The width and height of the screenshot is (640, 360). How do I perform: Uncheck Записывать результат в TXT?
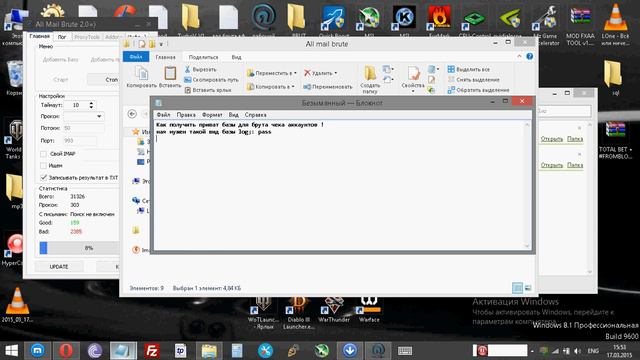(44, 177)
